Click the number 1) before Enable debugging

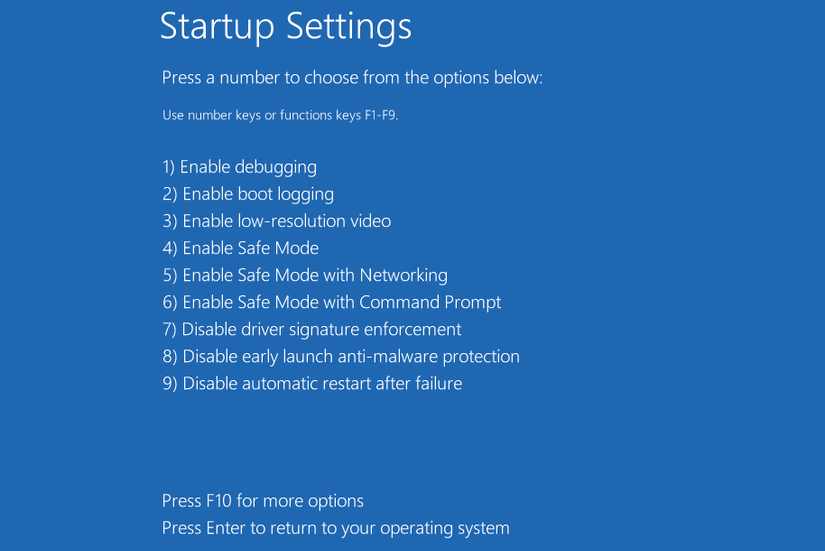169,167
